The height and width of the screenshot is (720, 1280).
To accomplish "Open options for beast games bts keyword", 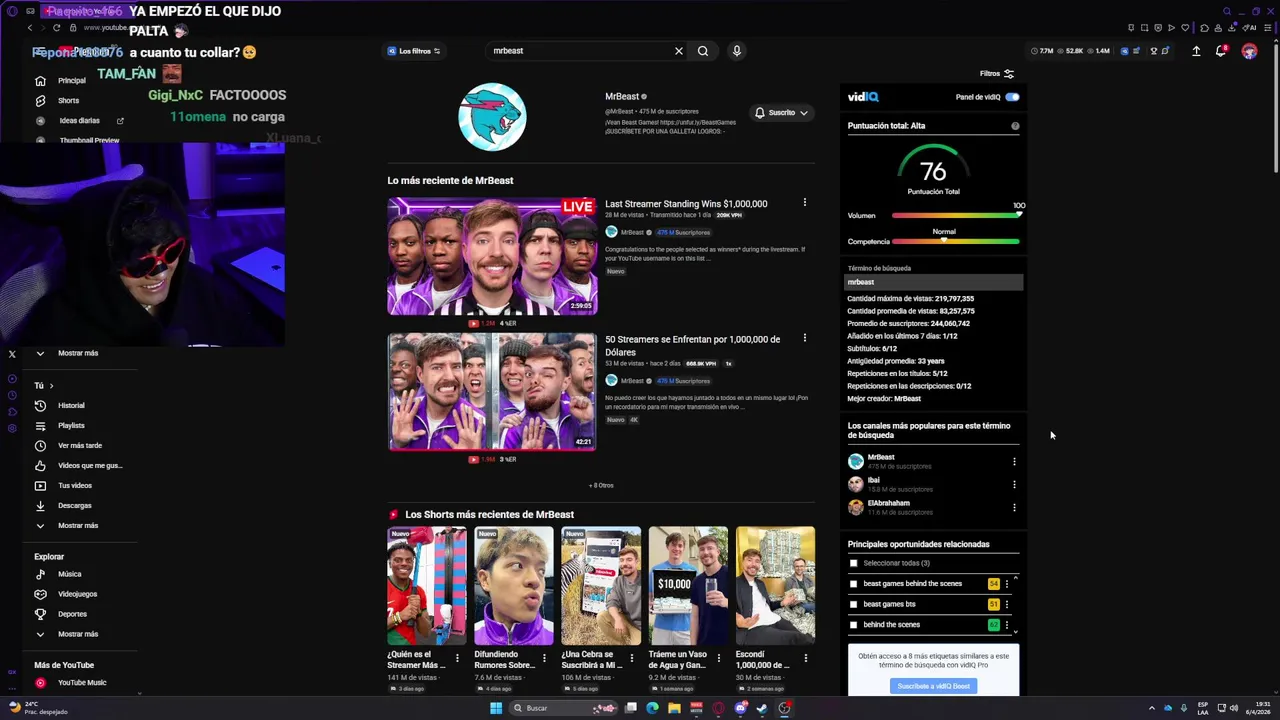I will pos(1007,604).
